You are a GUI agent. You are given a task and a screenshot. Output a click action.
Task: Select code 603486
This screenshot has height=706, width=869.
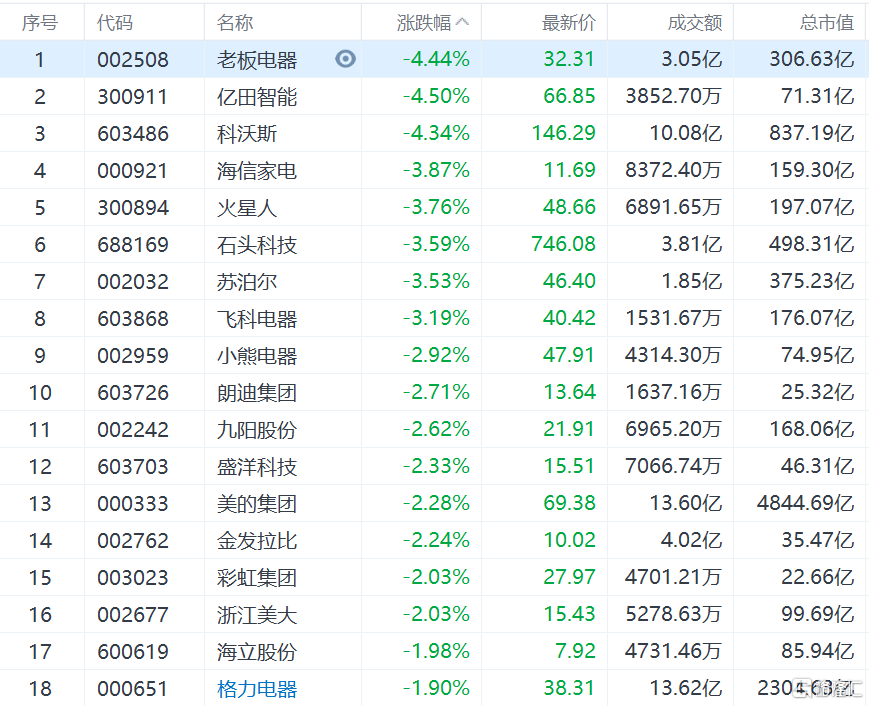point(133,134)
